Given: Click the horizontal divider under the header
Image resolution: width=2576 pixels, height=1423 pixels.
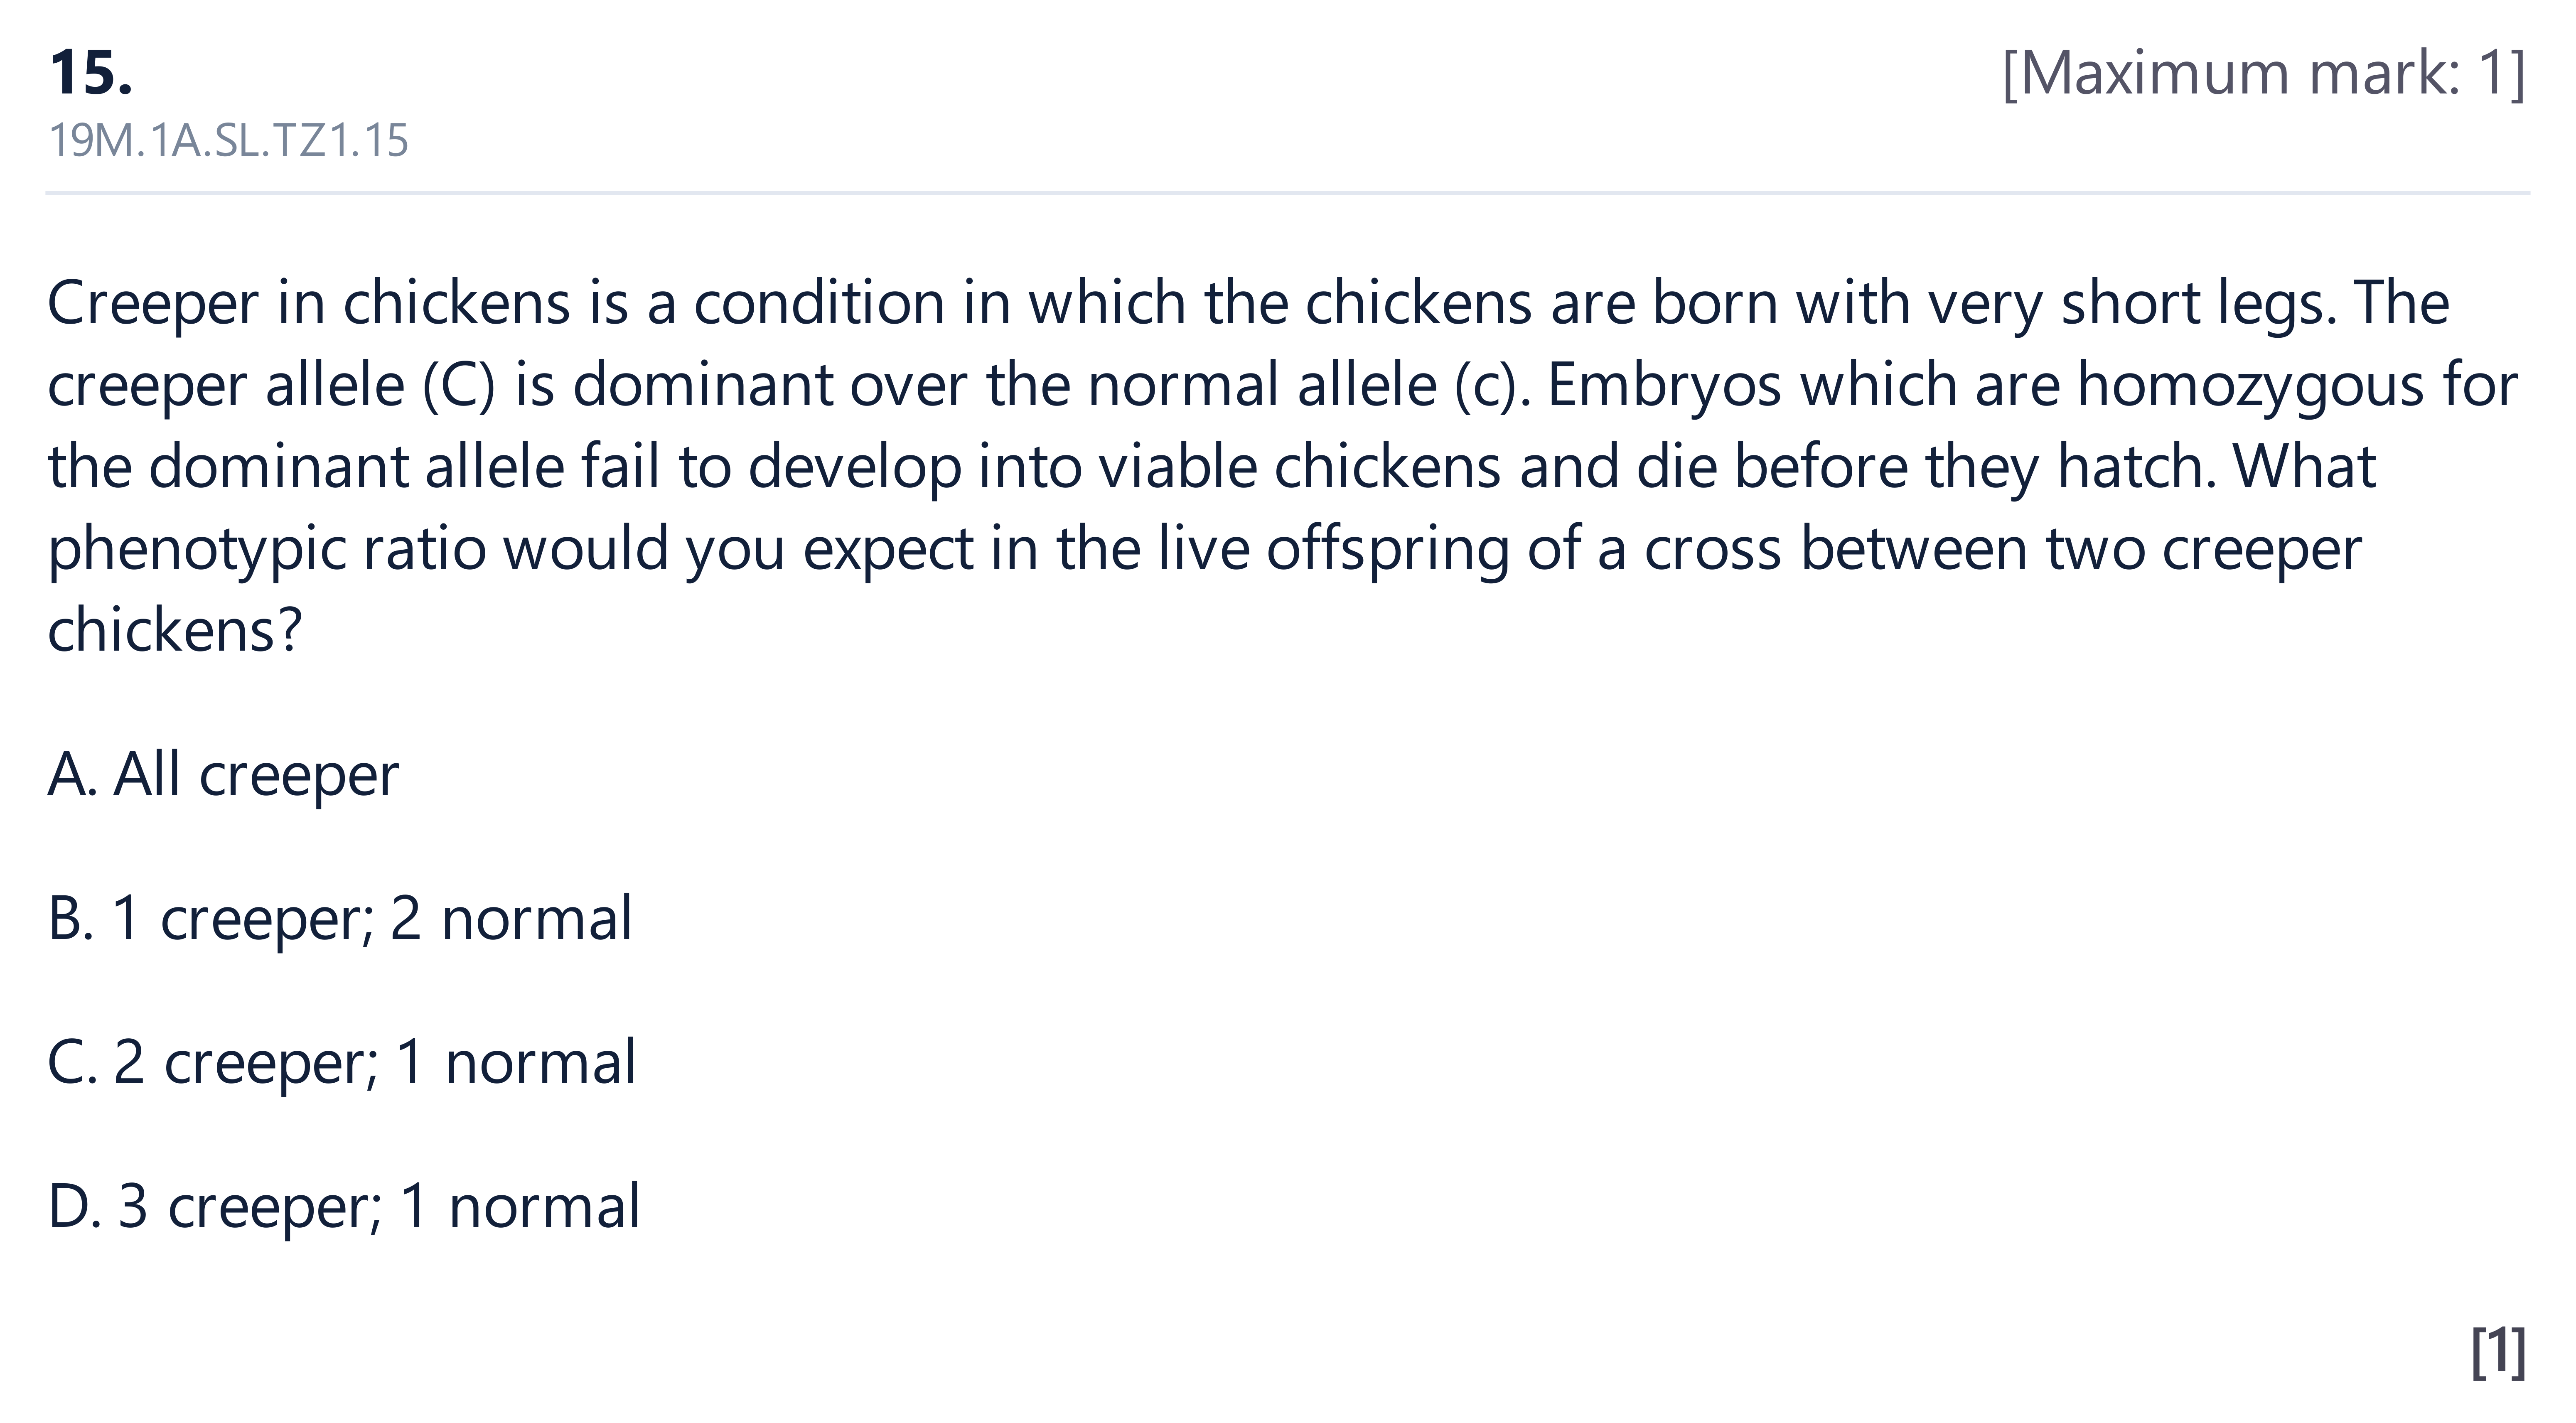Looking at the screenshot, I should coord(1288,192).
